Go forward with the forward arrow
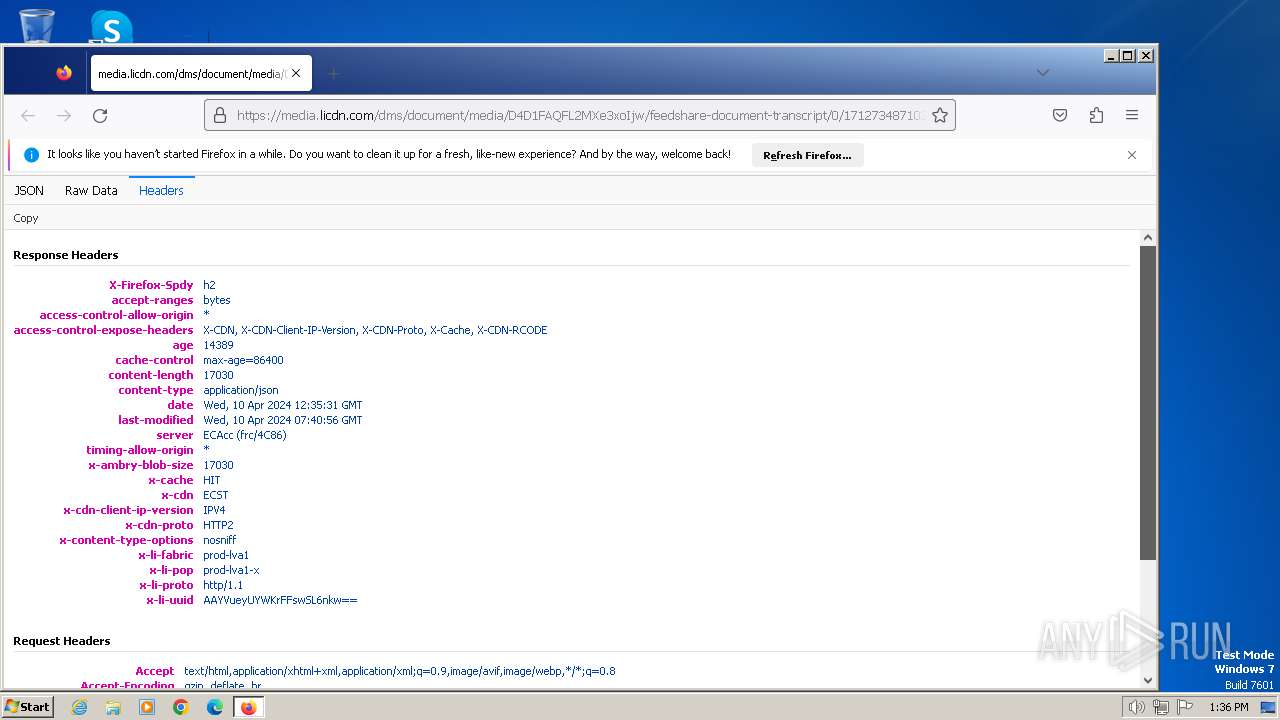Viewport: 1280px width, 720px height. [64, 116]
